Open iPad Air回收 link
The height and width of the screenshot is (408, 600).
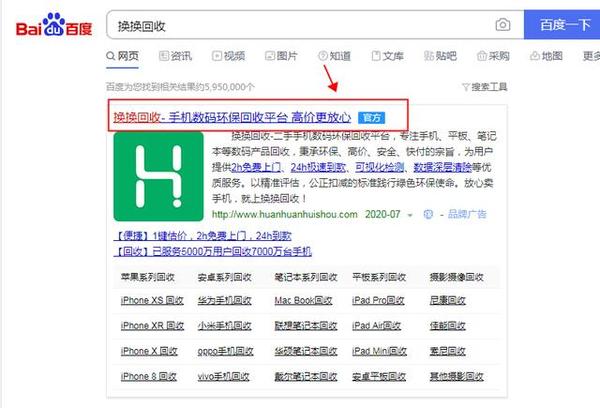377,326
